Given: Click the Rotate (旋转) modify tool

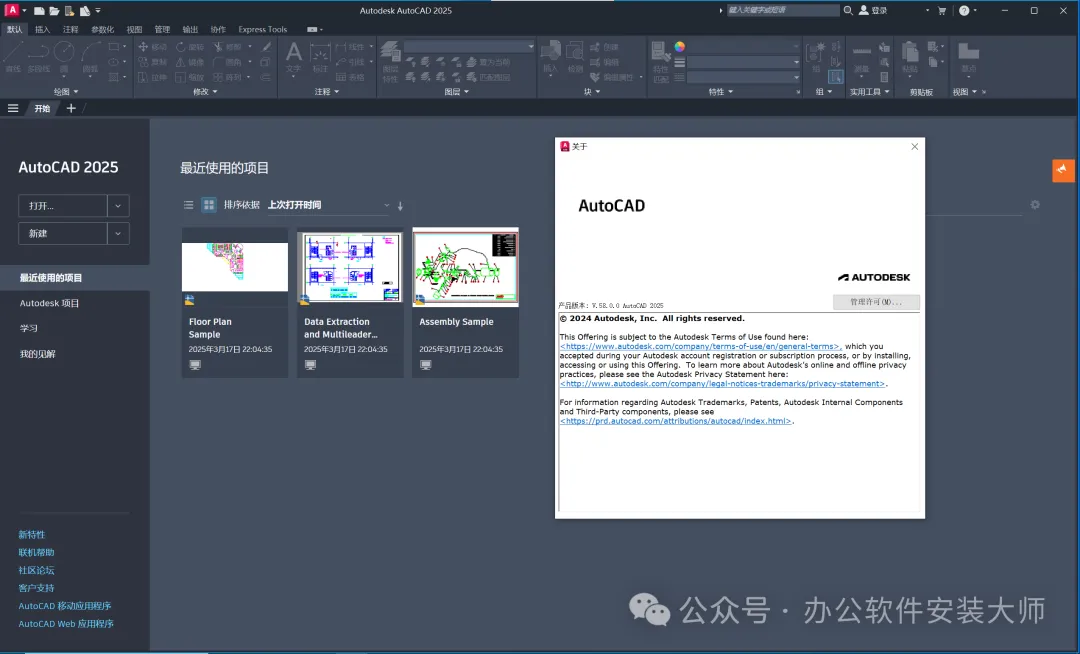Looking at the screenshot, I should pyautogui.click(x=190, y=47).
